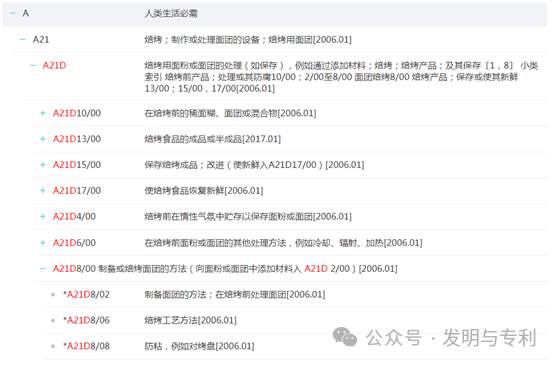This screenshot has height=366, width=558.
Task: Click the A21 class code
Action: 41,40
